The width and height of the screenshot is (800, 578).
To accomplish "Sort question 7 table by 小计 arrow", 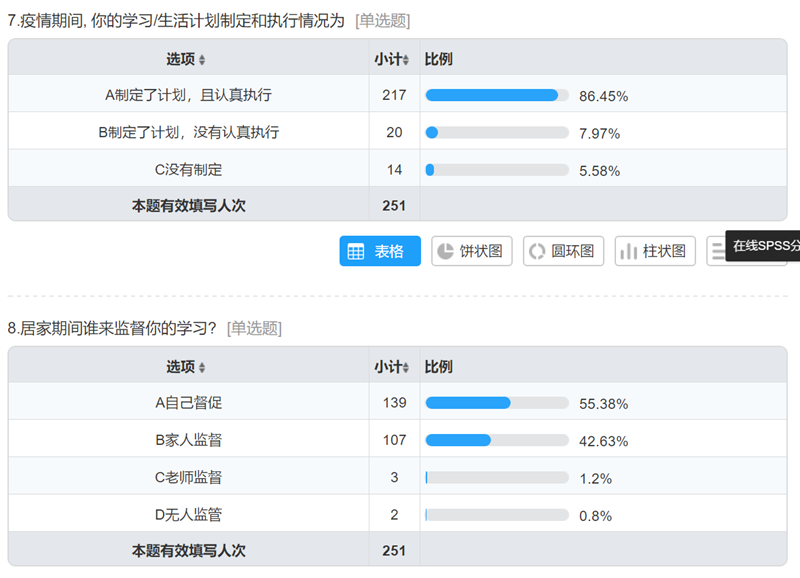I will point(407,60).
